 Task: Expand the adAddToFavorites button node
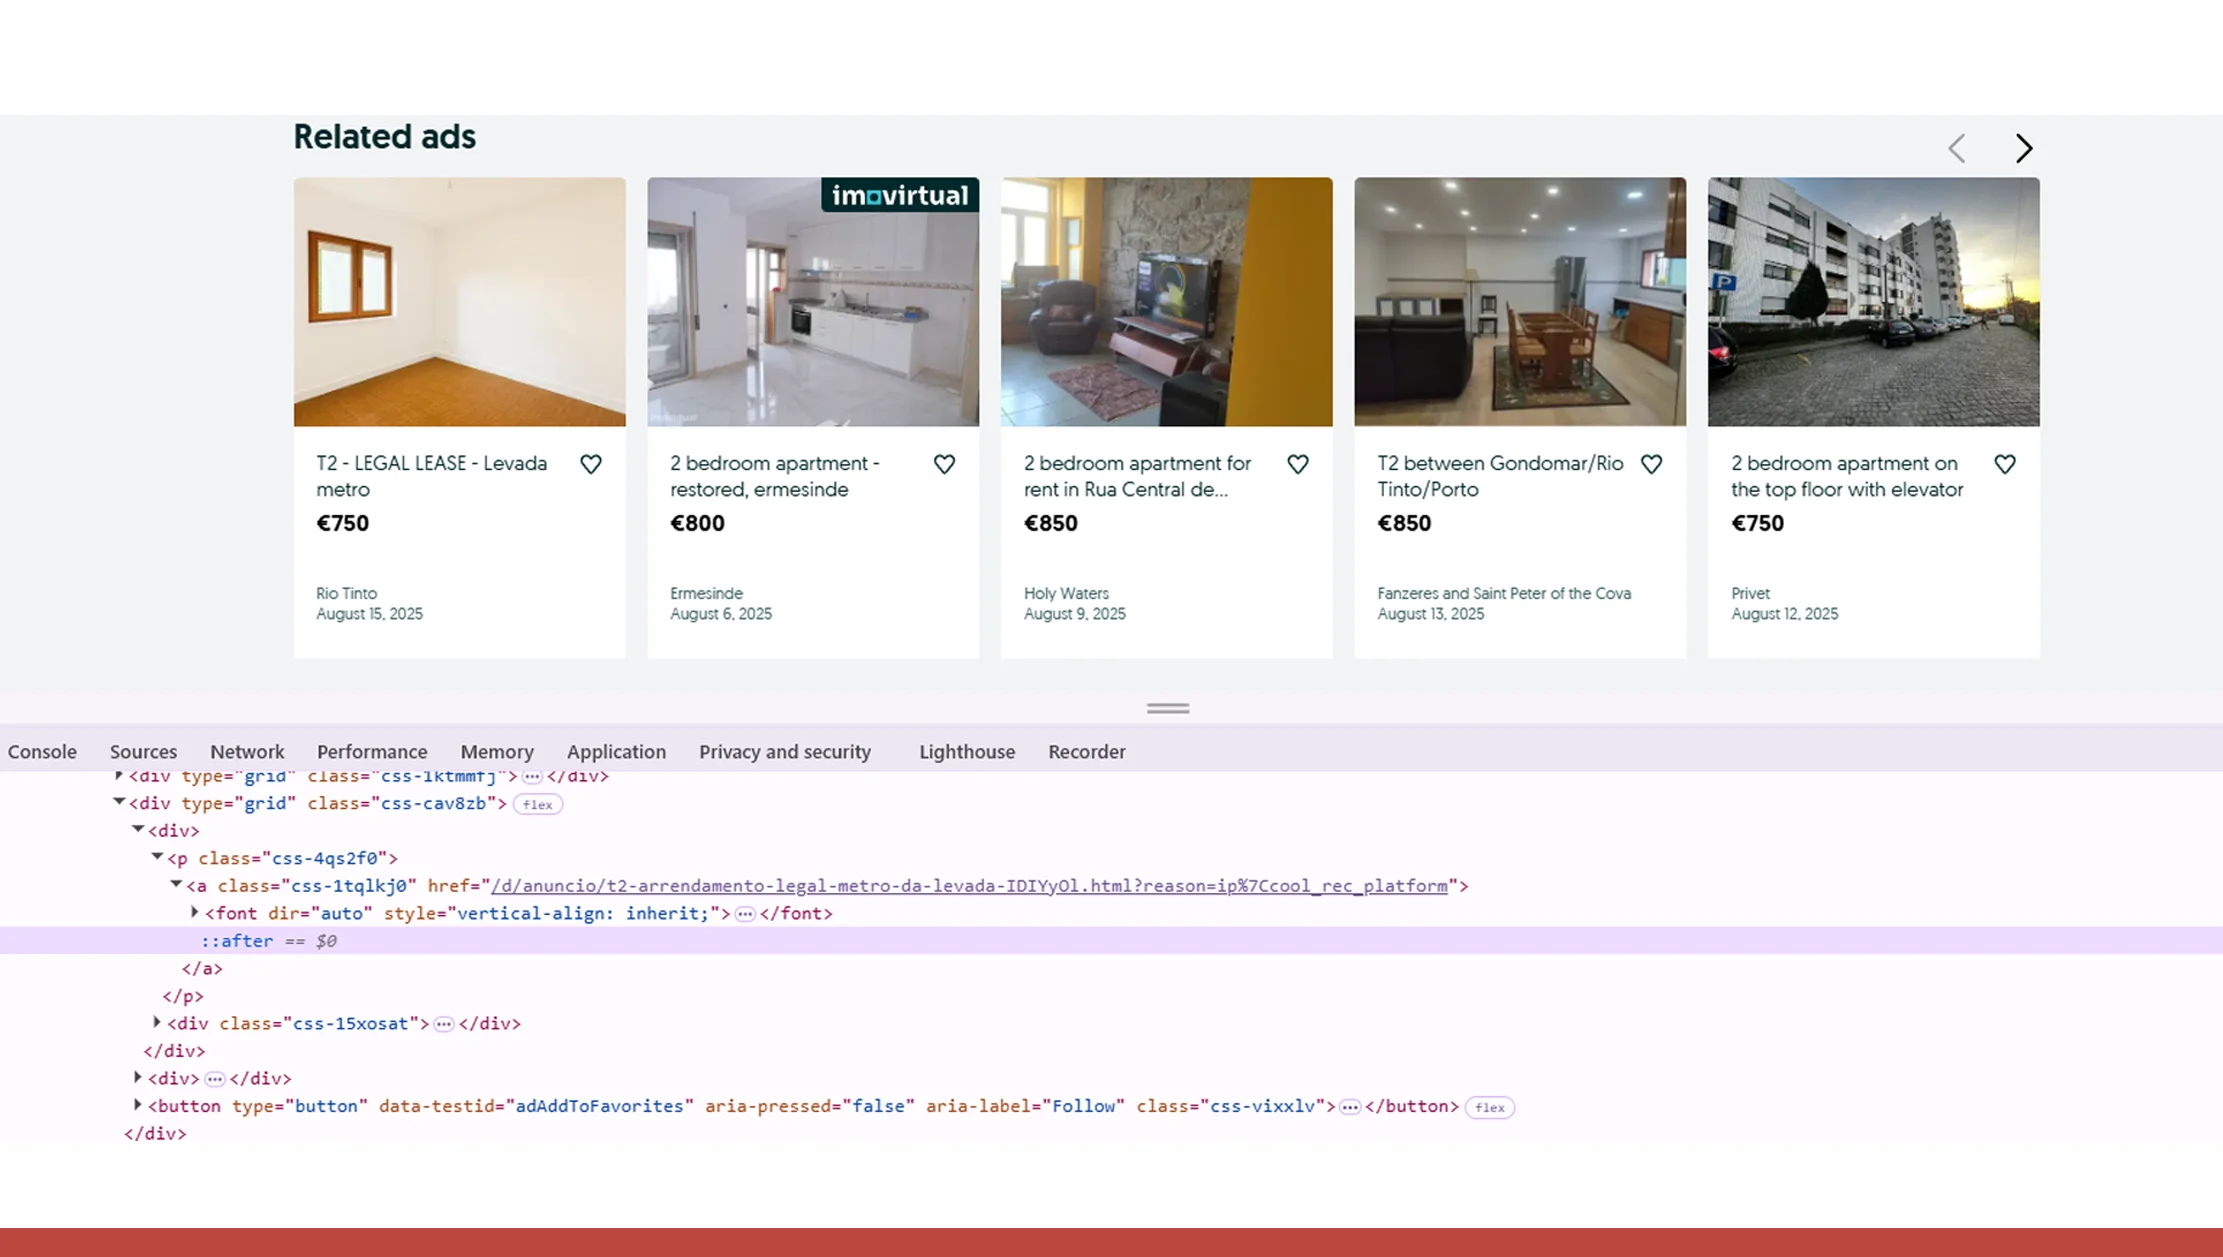point(138,1105)
